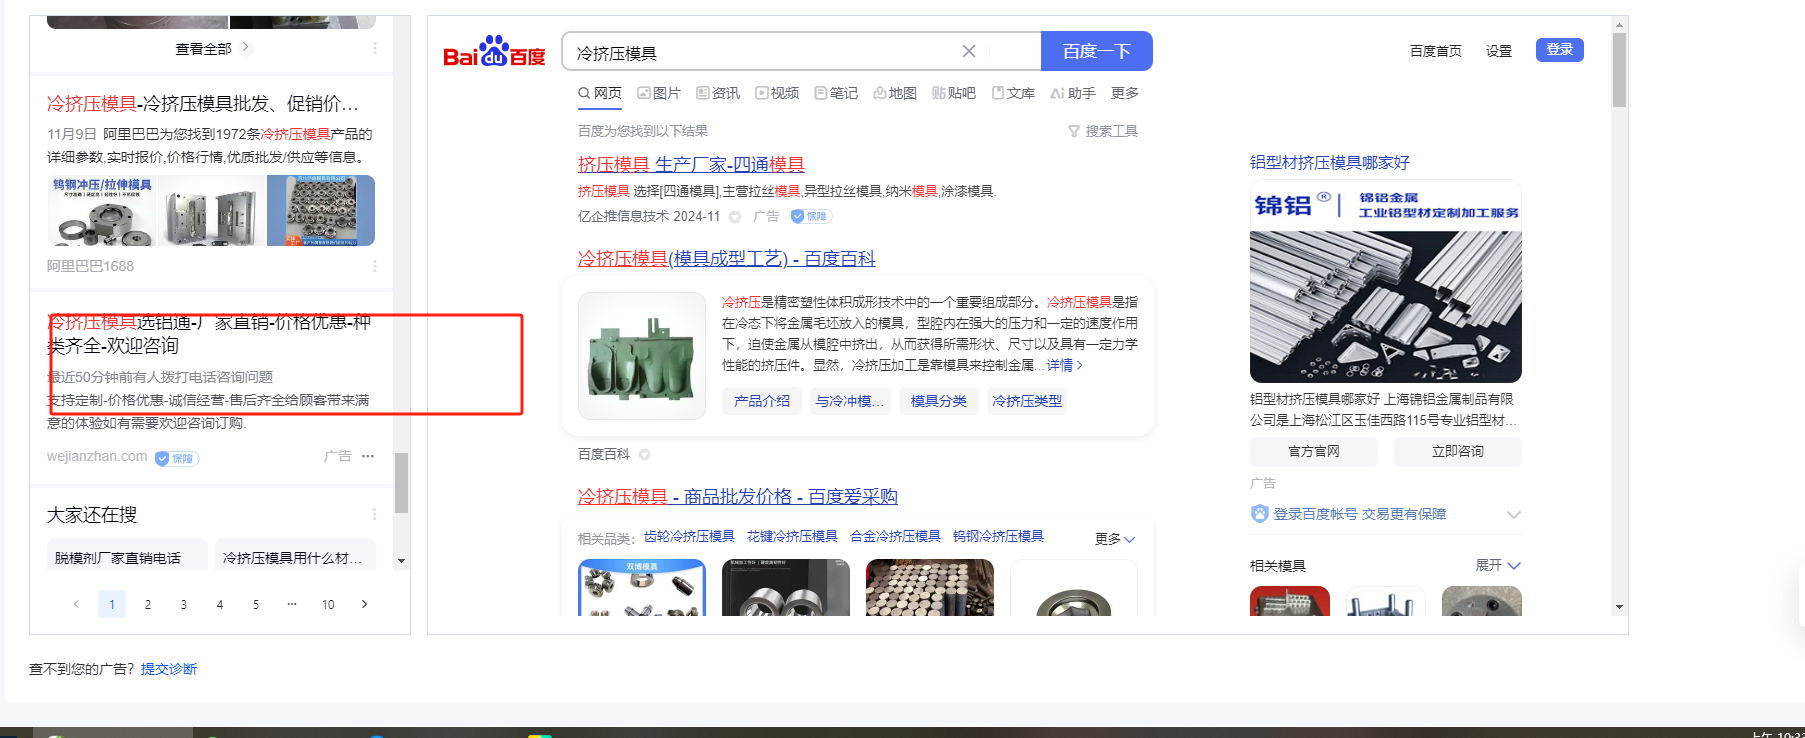1805x738 pixels.
Task: Click the green mold thumbnail in 百科 card
Action: [642, 356]
